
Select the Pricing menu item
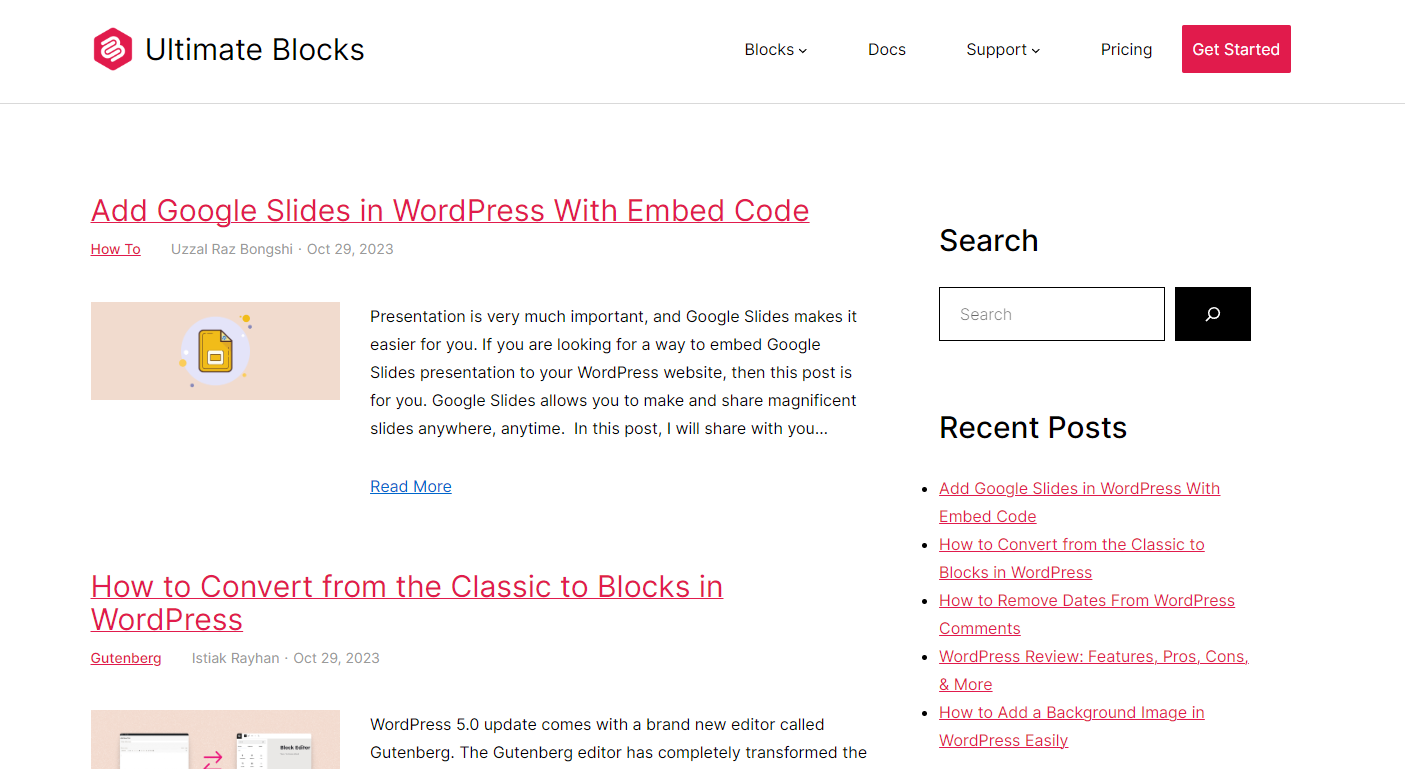[1126, 49]
